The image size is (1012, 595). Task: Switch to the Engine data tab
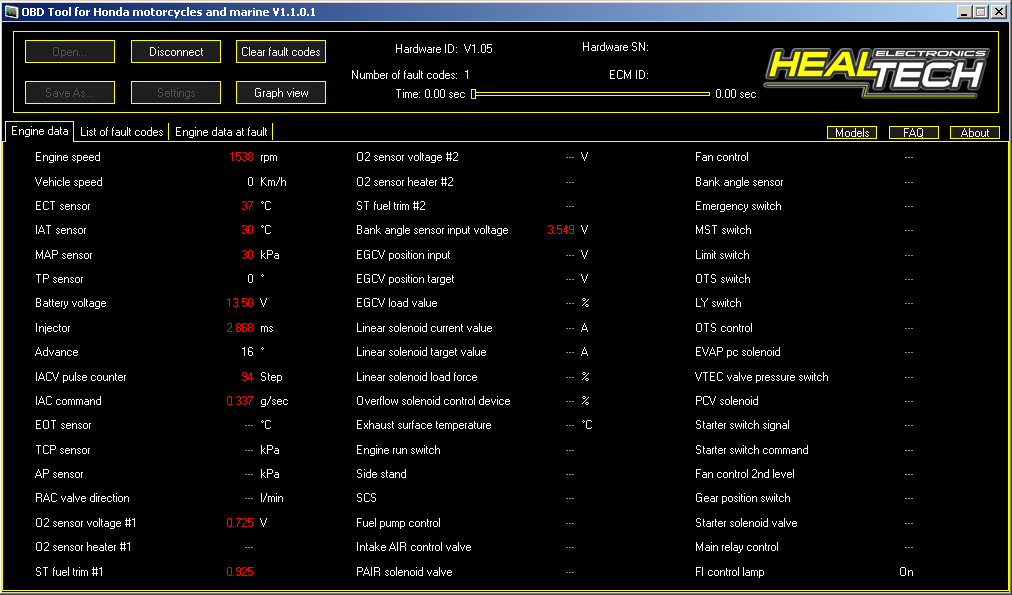(x=40, y=131)
